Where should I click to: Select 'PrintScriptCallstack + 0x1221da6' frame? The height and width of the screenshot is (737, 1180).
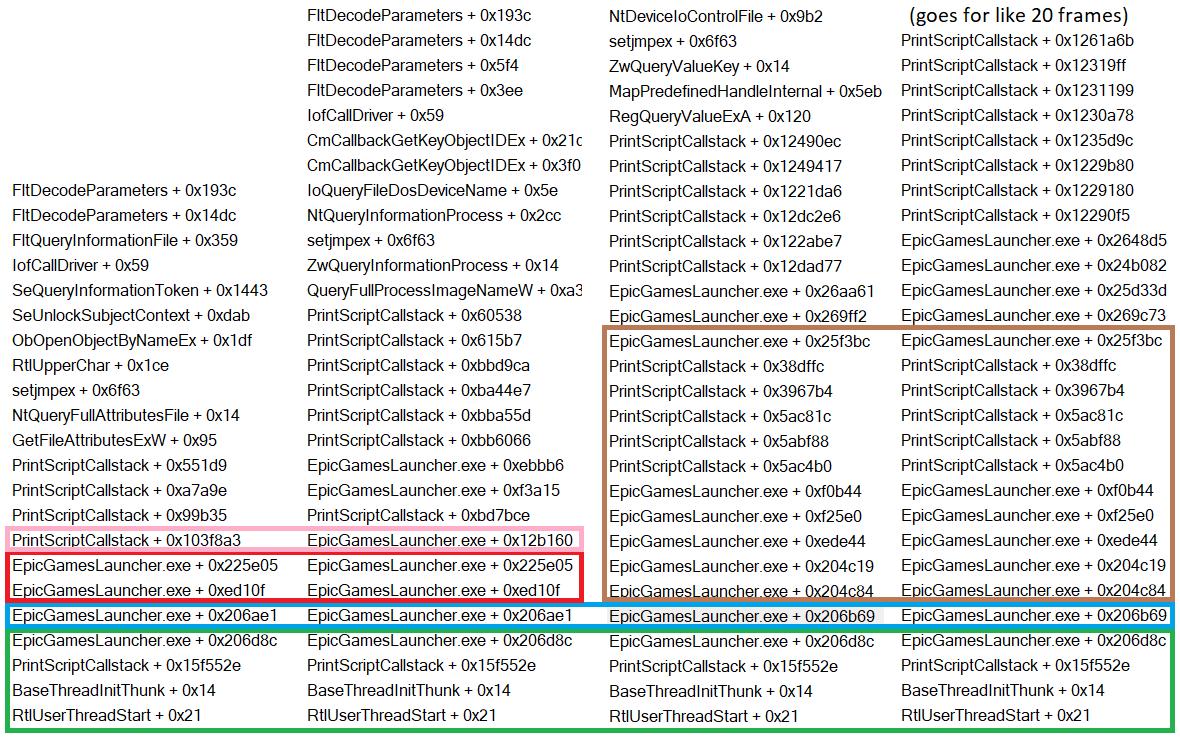pos(725,191)
